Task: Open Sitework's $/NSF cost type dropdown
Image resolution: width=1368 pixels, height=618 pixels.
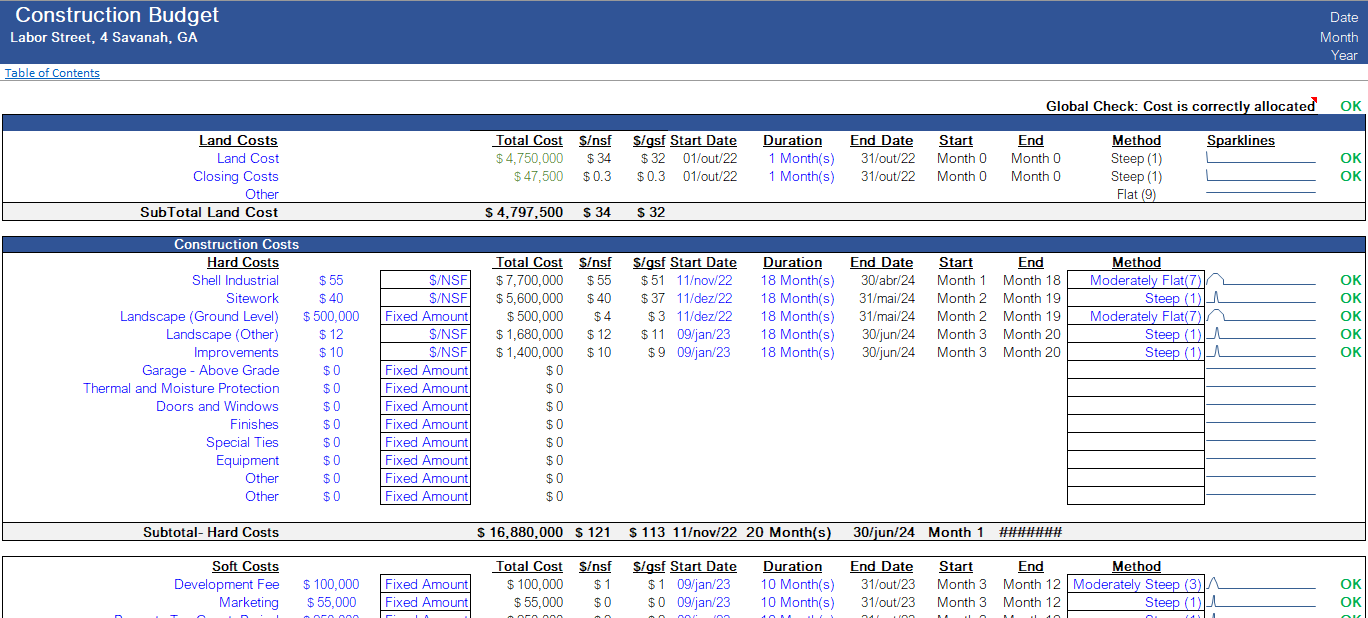Action: click(x=425, y=299)
